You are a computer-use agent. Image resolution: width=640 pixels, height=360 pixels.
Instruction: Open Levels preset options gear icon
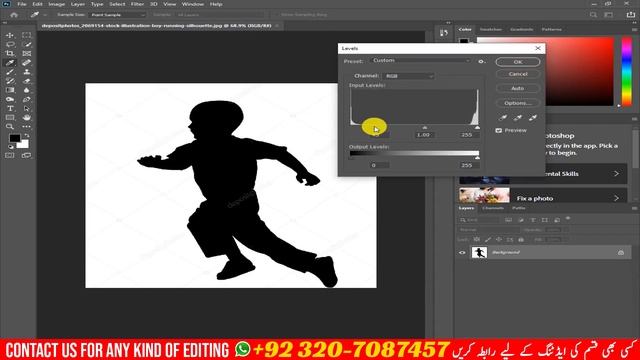[481, 61]
